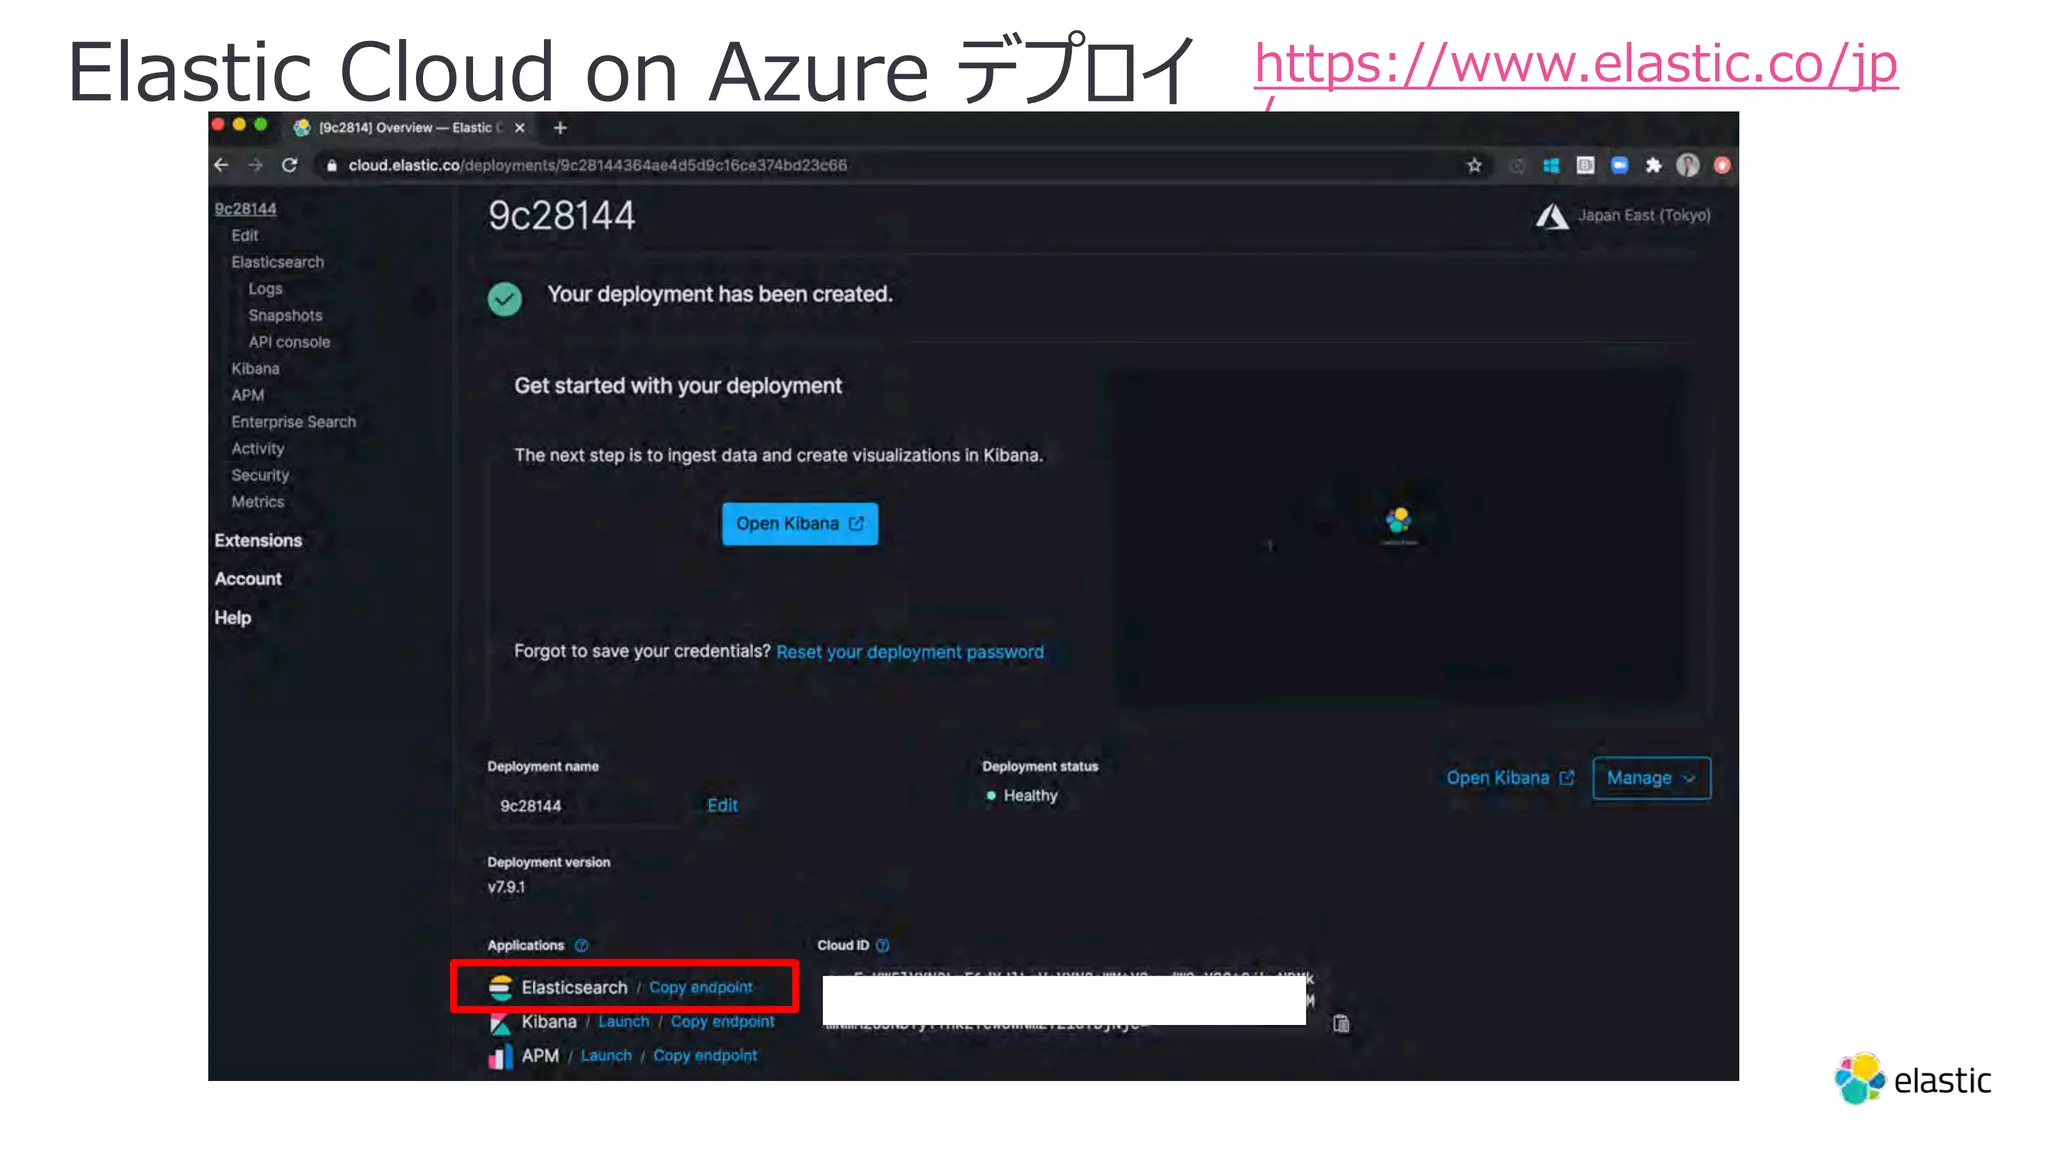Viewport: 2048px width, 1152px height.
Task: Select Elasticsearch in the sidebar
Action: pos(278,262)
